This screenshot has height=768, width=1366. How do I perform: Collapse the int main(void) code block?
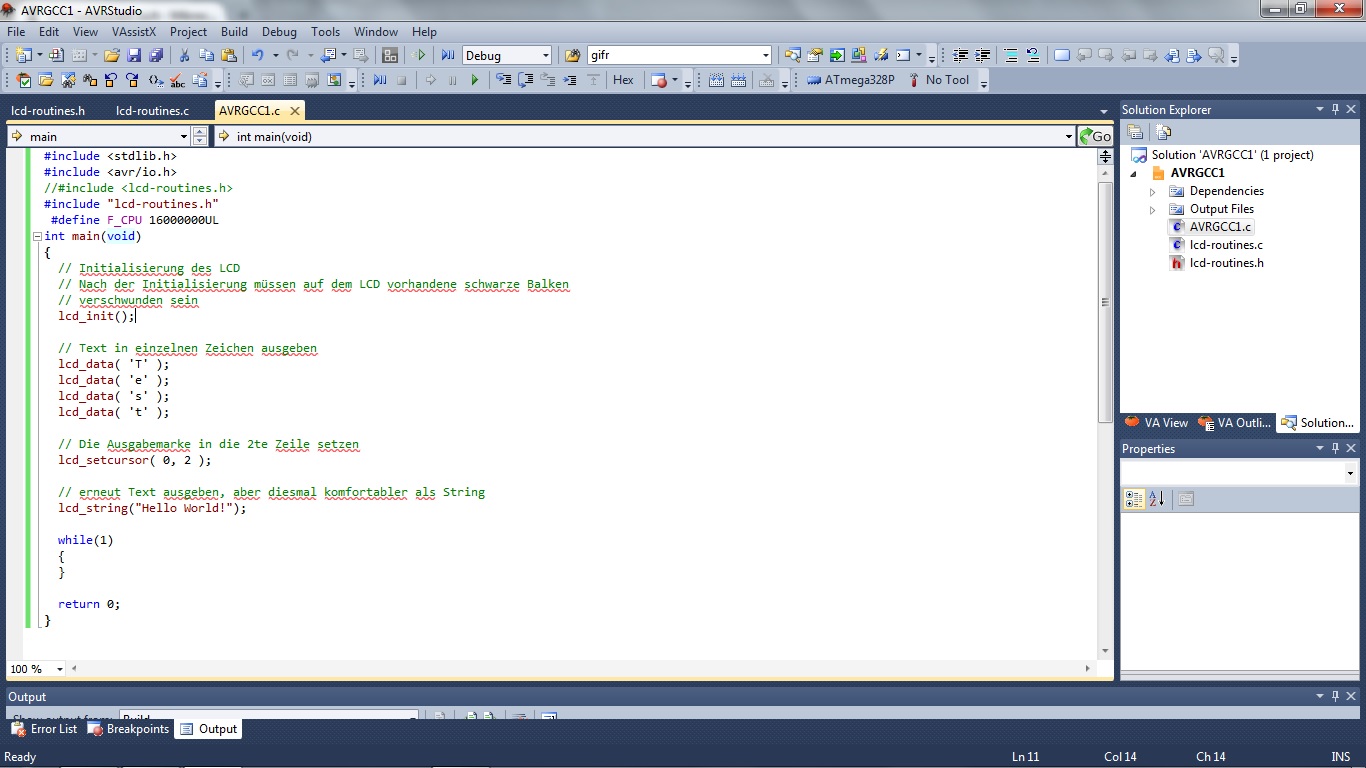tap(37, 237)
